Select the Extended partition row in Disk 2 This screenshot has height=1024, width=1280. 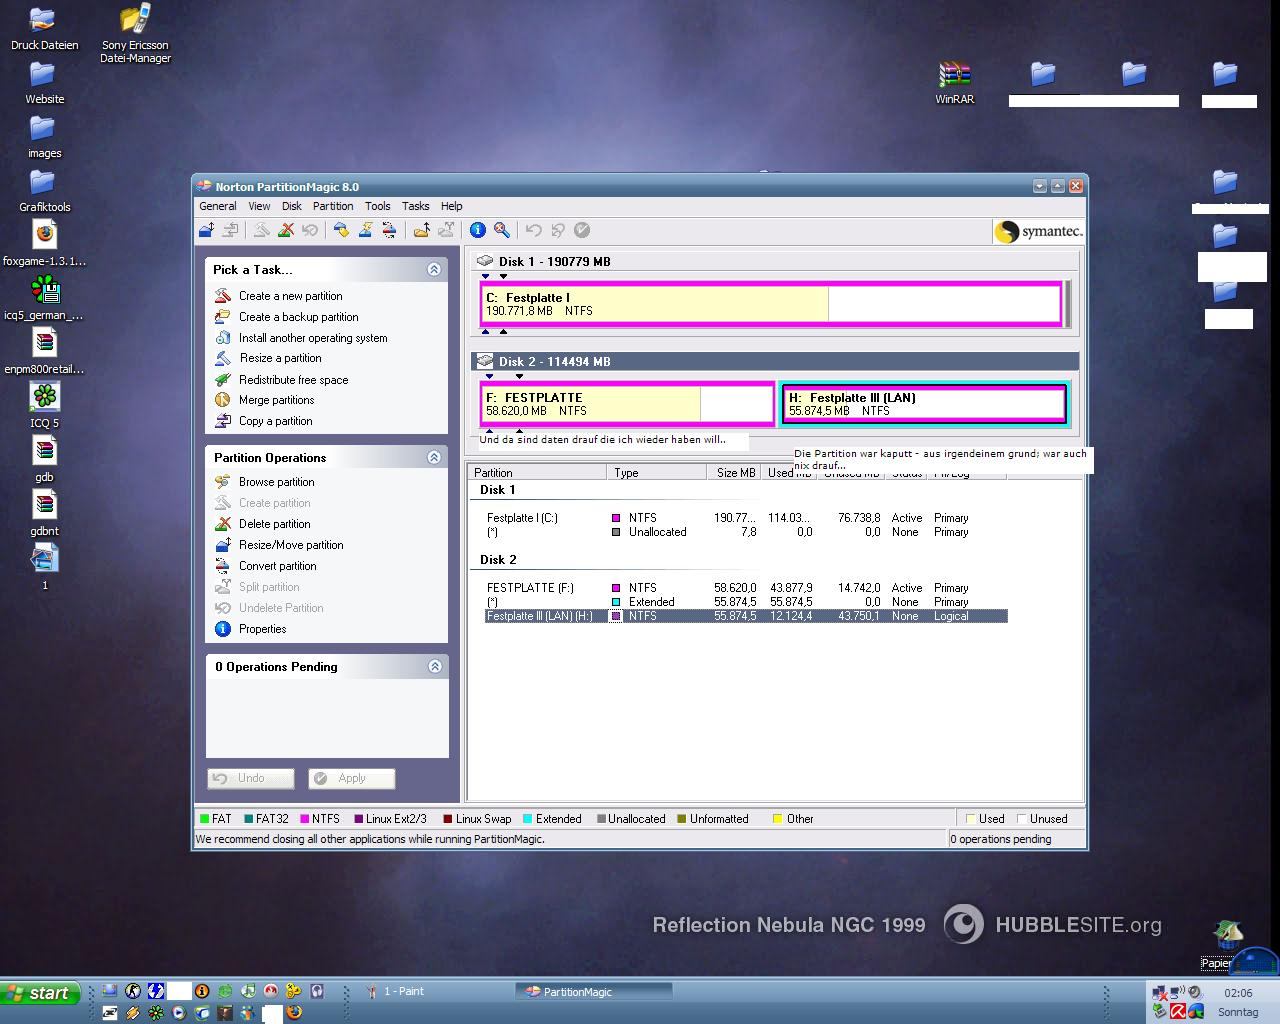pos(745,602)
